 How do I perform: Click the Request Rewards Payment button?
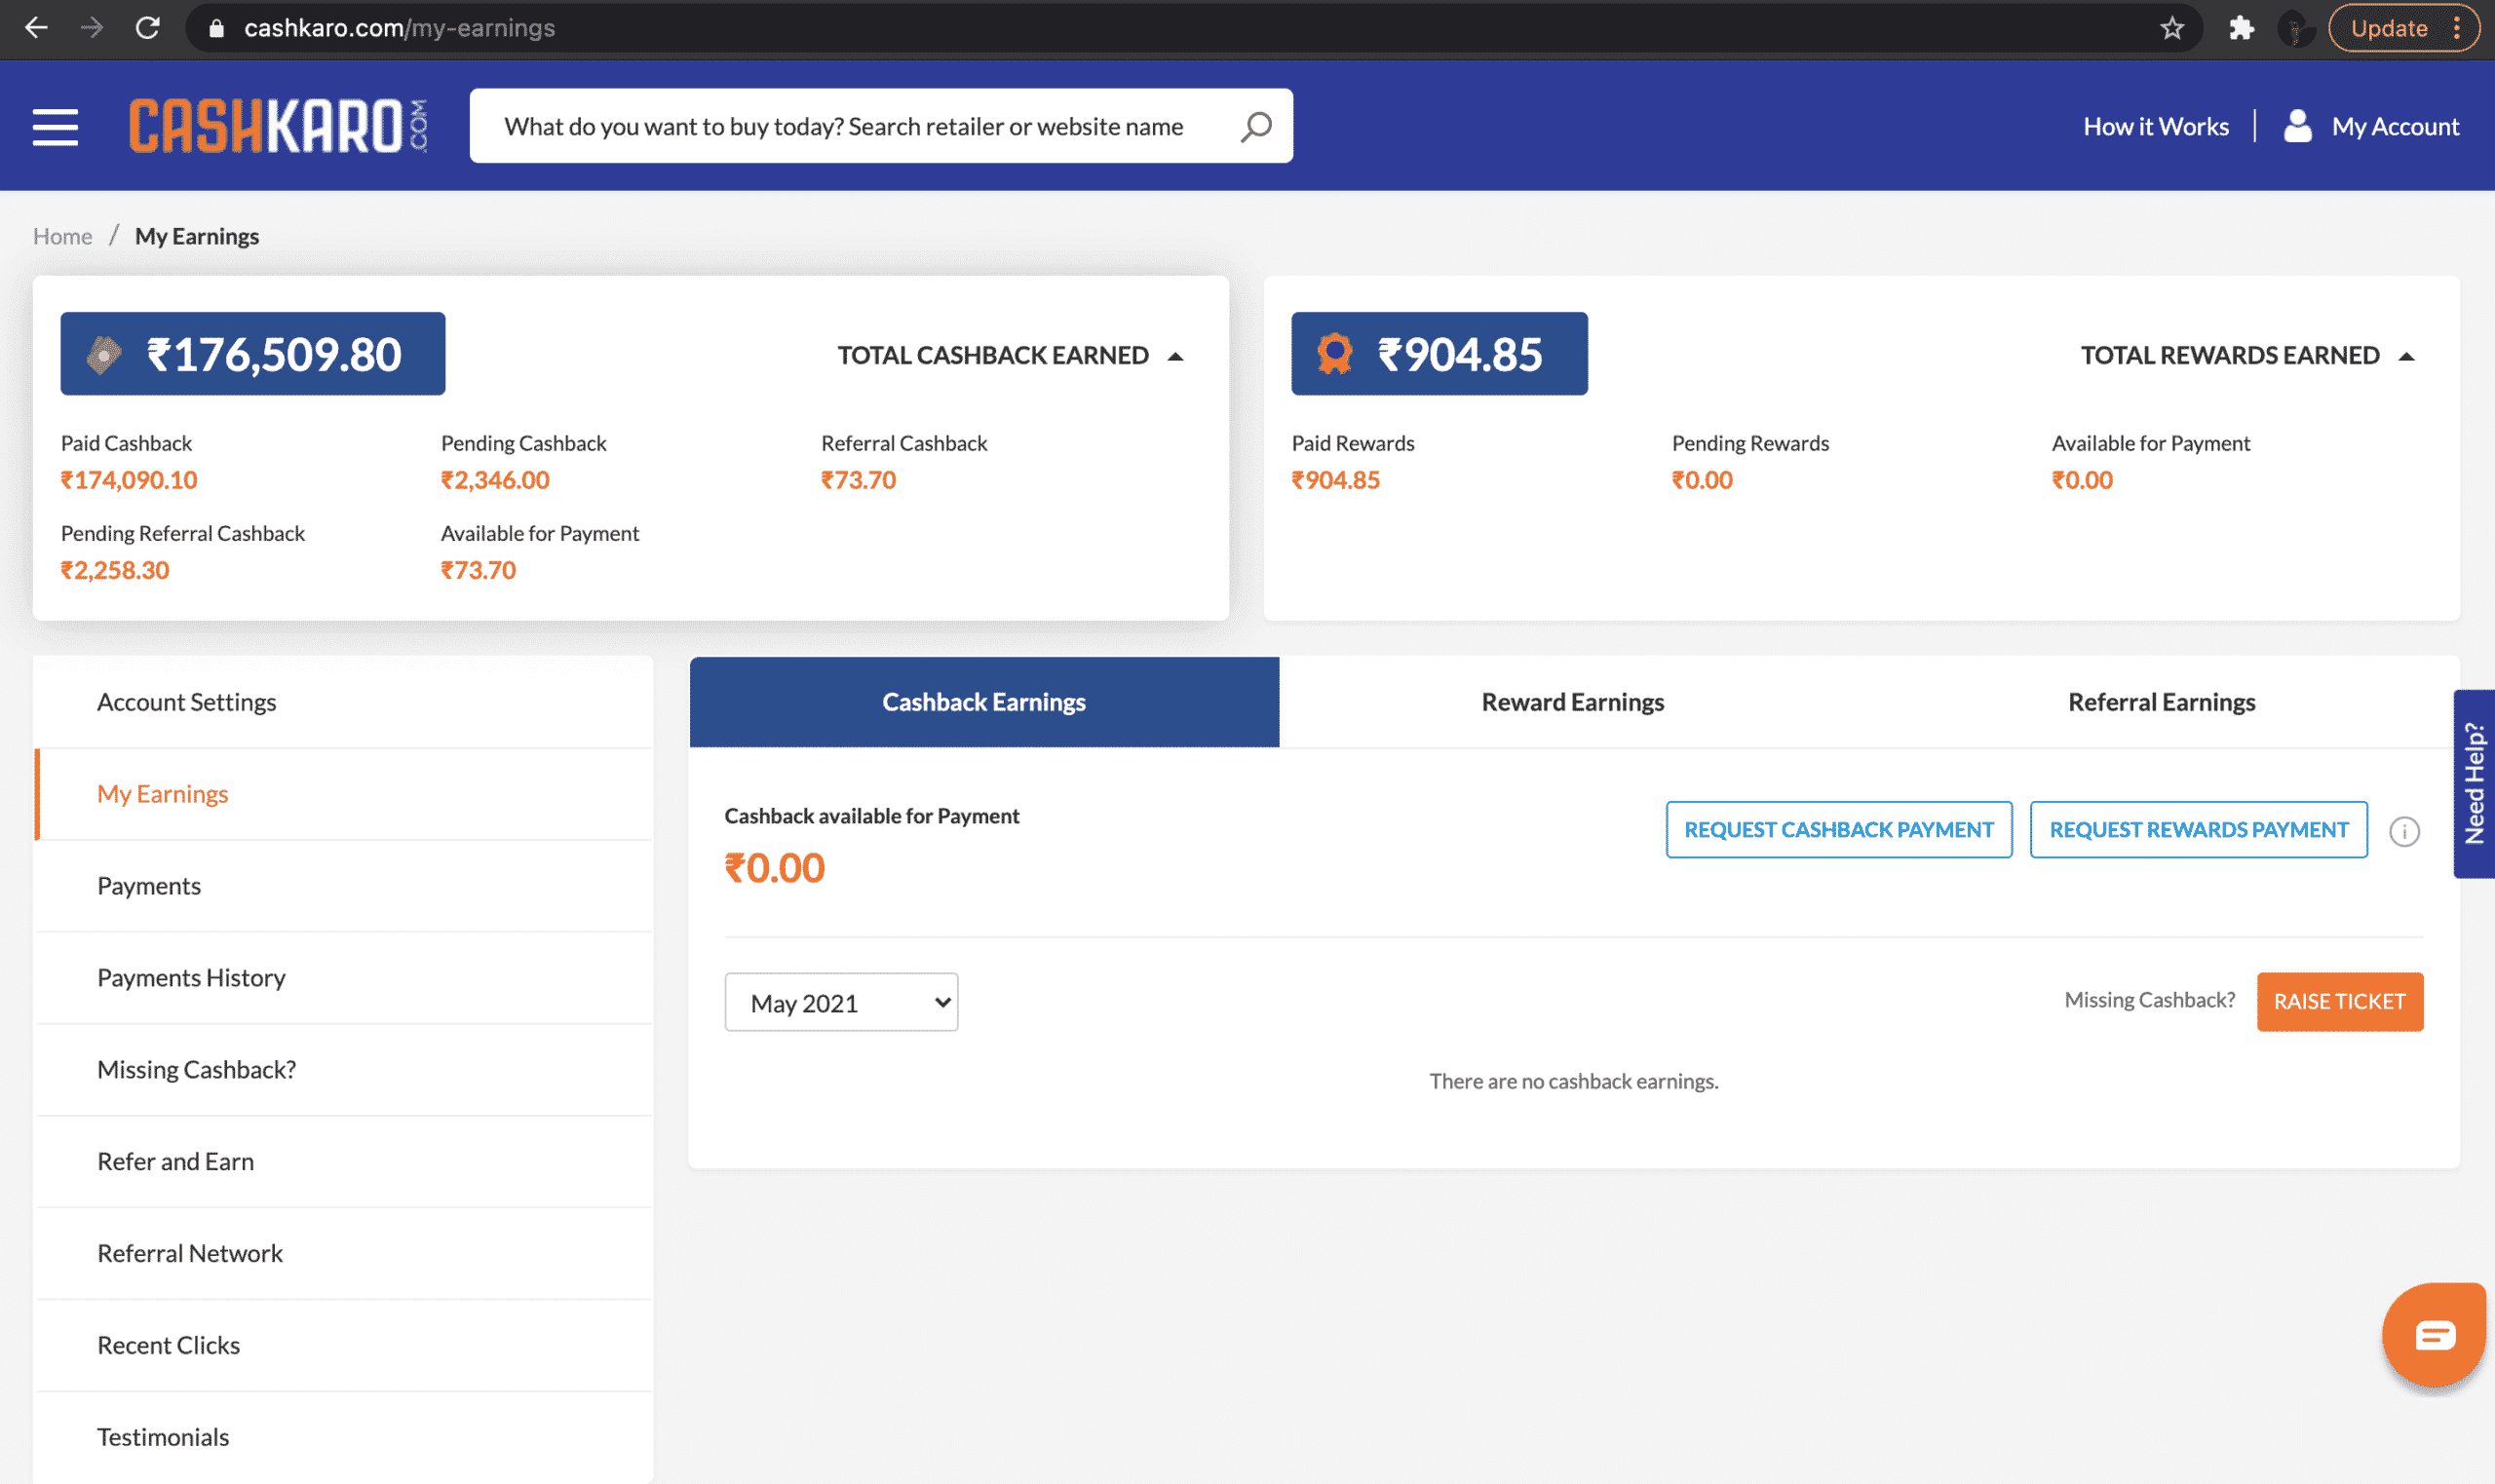[2198, 827]
